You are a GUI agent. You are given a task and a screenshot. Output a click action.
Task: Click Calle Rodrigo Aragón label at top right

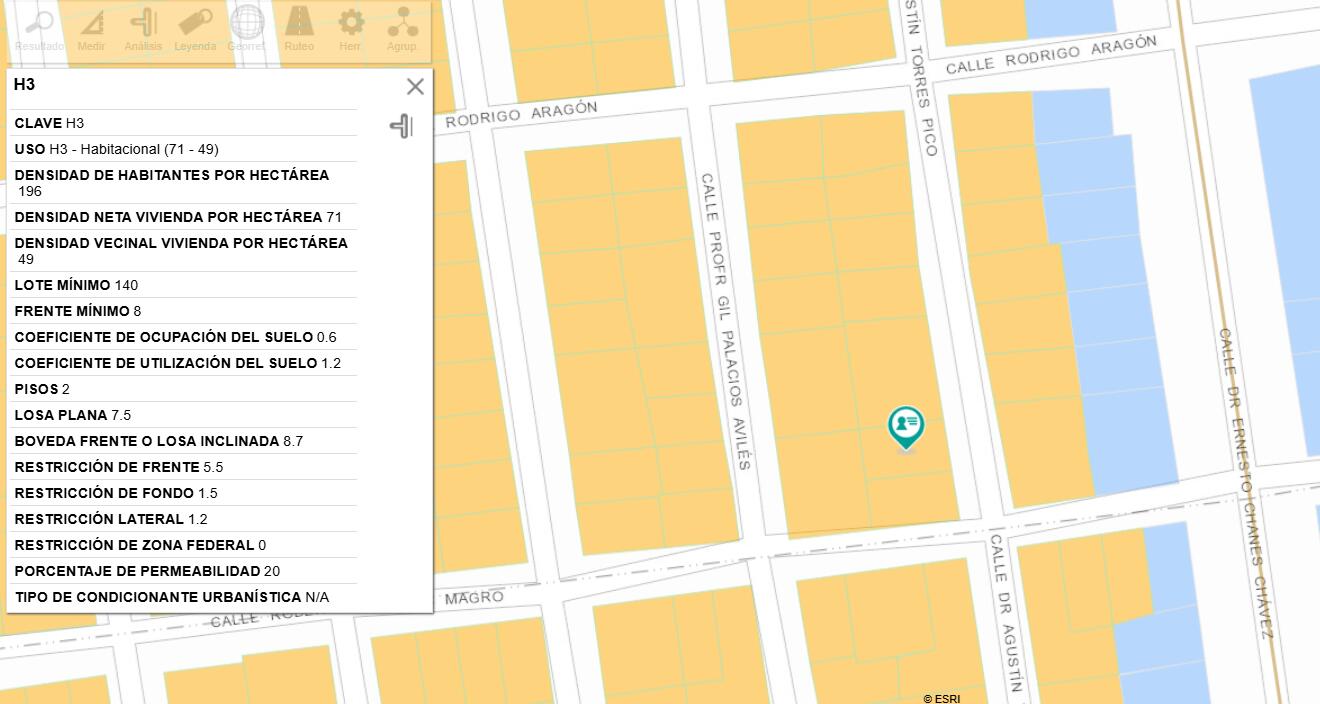(1051, 54)
